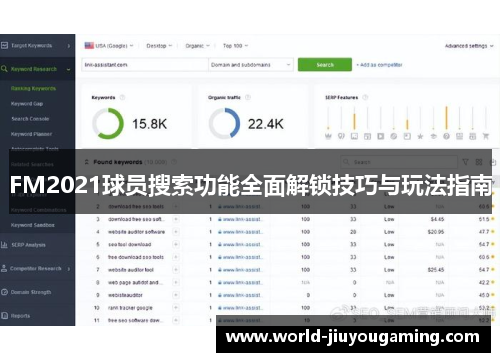The width and height of the screenshot is (500, 362).
Task: Click the Competitor Research person icon
Action: click(4, 268)
